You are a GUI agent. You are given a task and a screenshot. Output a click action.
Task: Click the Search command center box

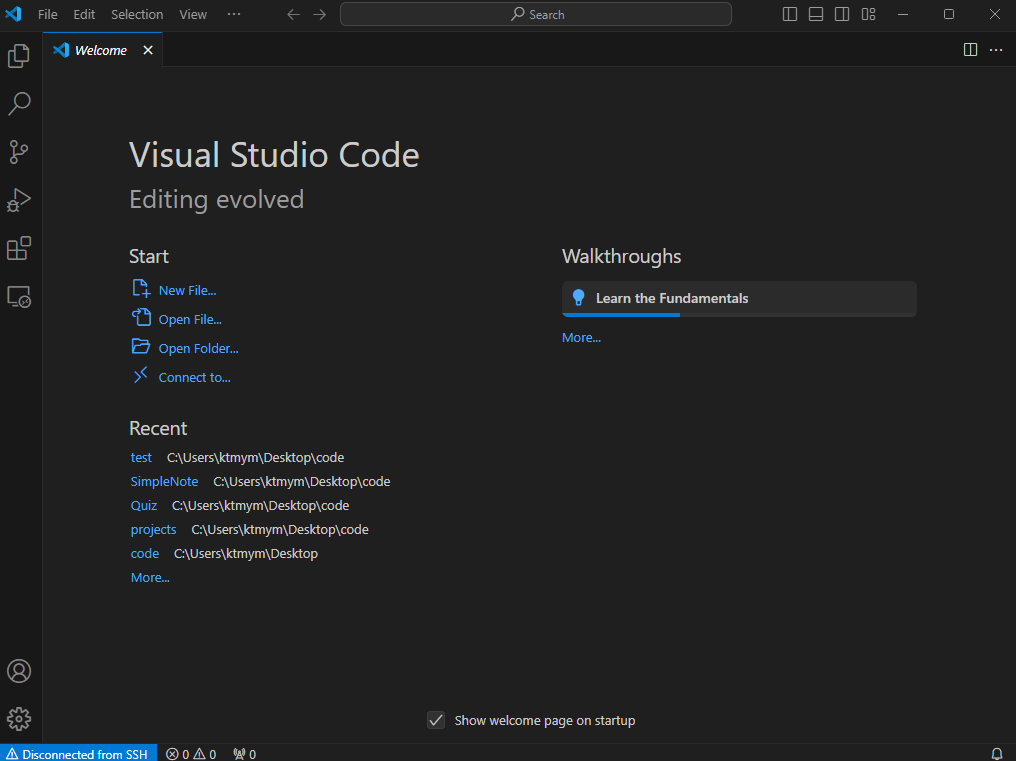pos(536,14)
